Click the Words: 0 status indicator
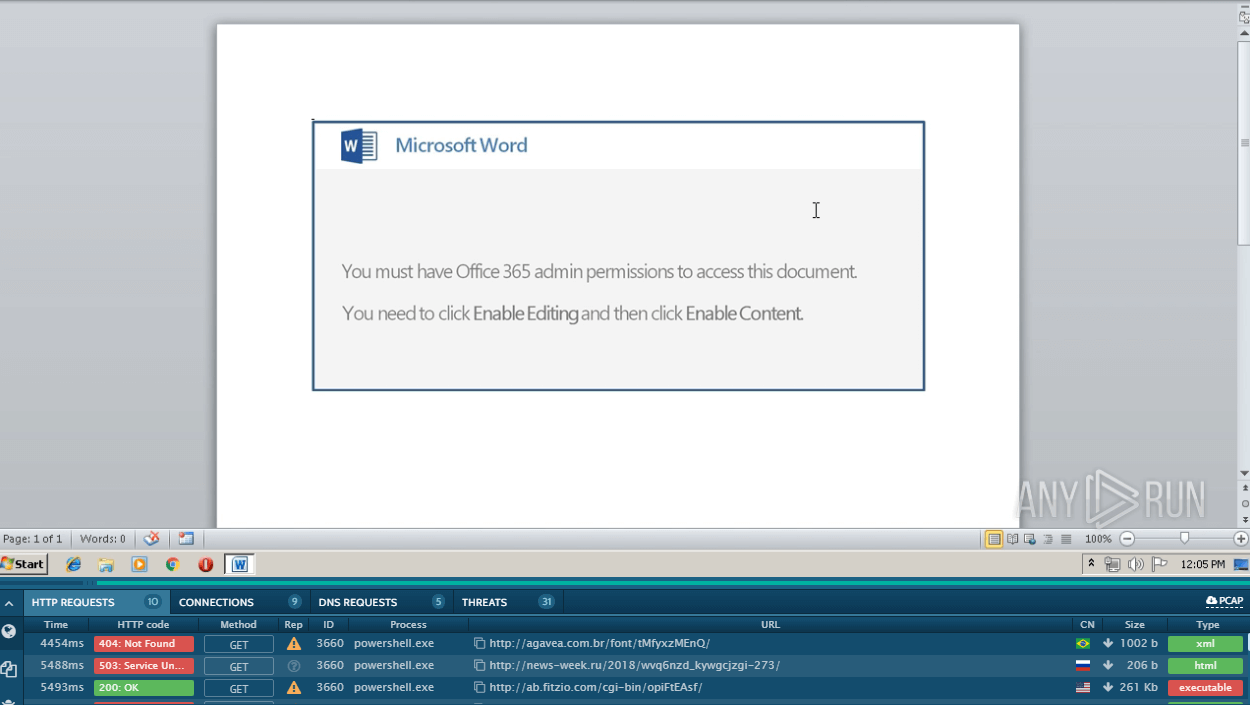 click(103, 539)
